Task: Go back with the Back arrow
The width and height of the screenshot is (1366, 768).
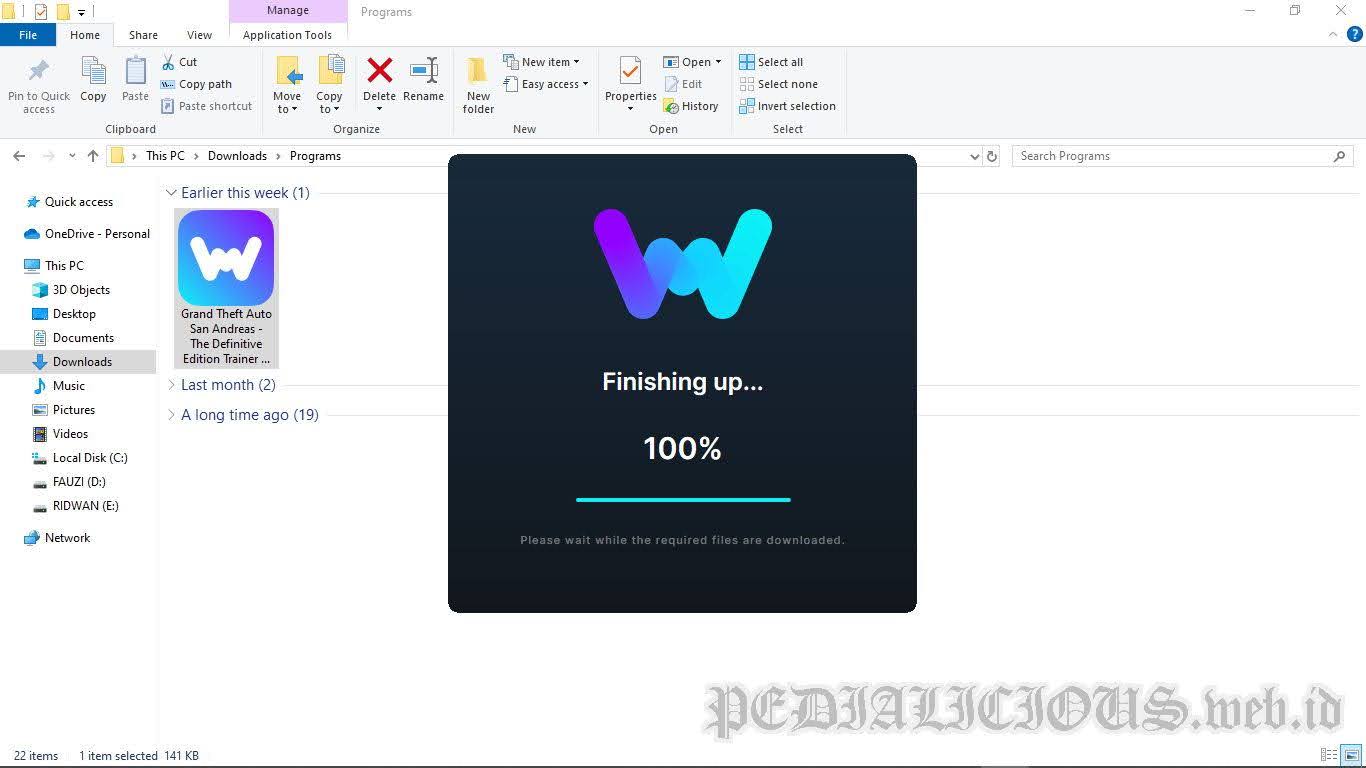Action: (x=19, y=156)
